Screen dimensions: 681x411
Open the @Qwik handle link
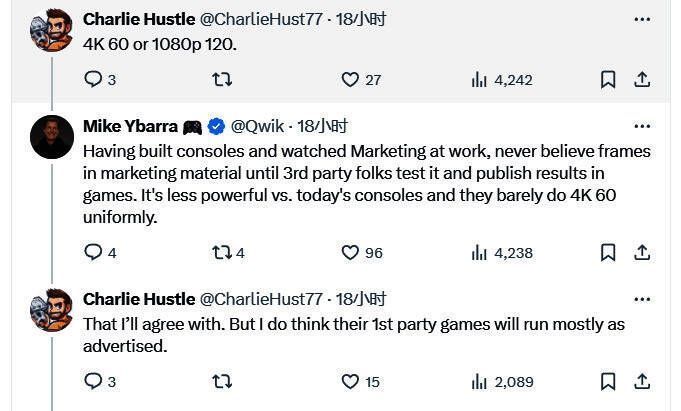point(258,126)
